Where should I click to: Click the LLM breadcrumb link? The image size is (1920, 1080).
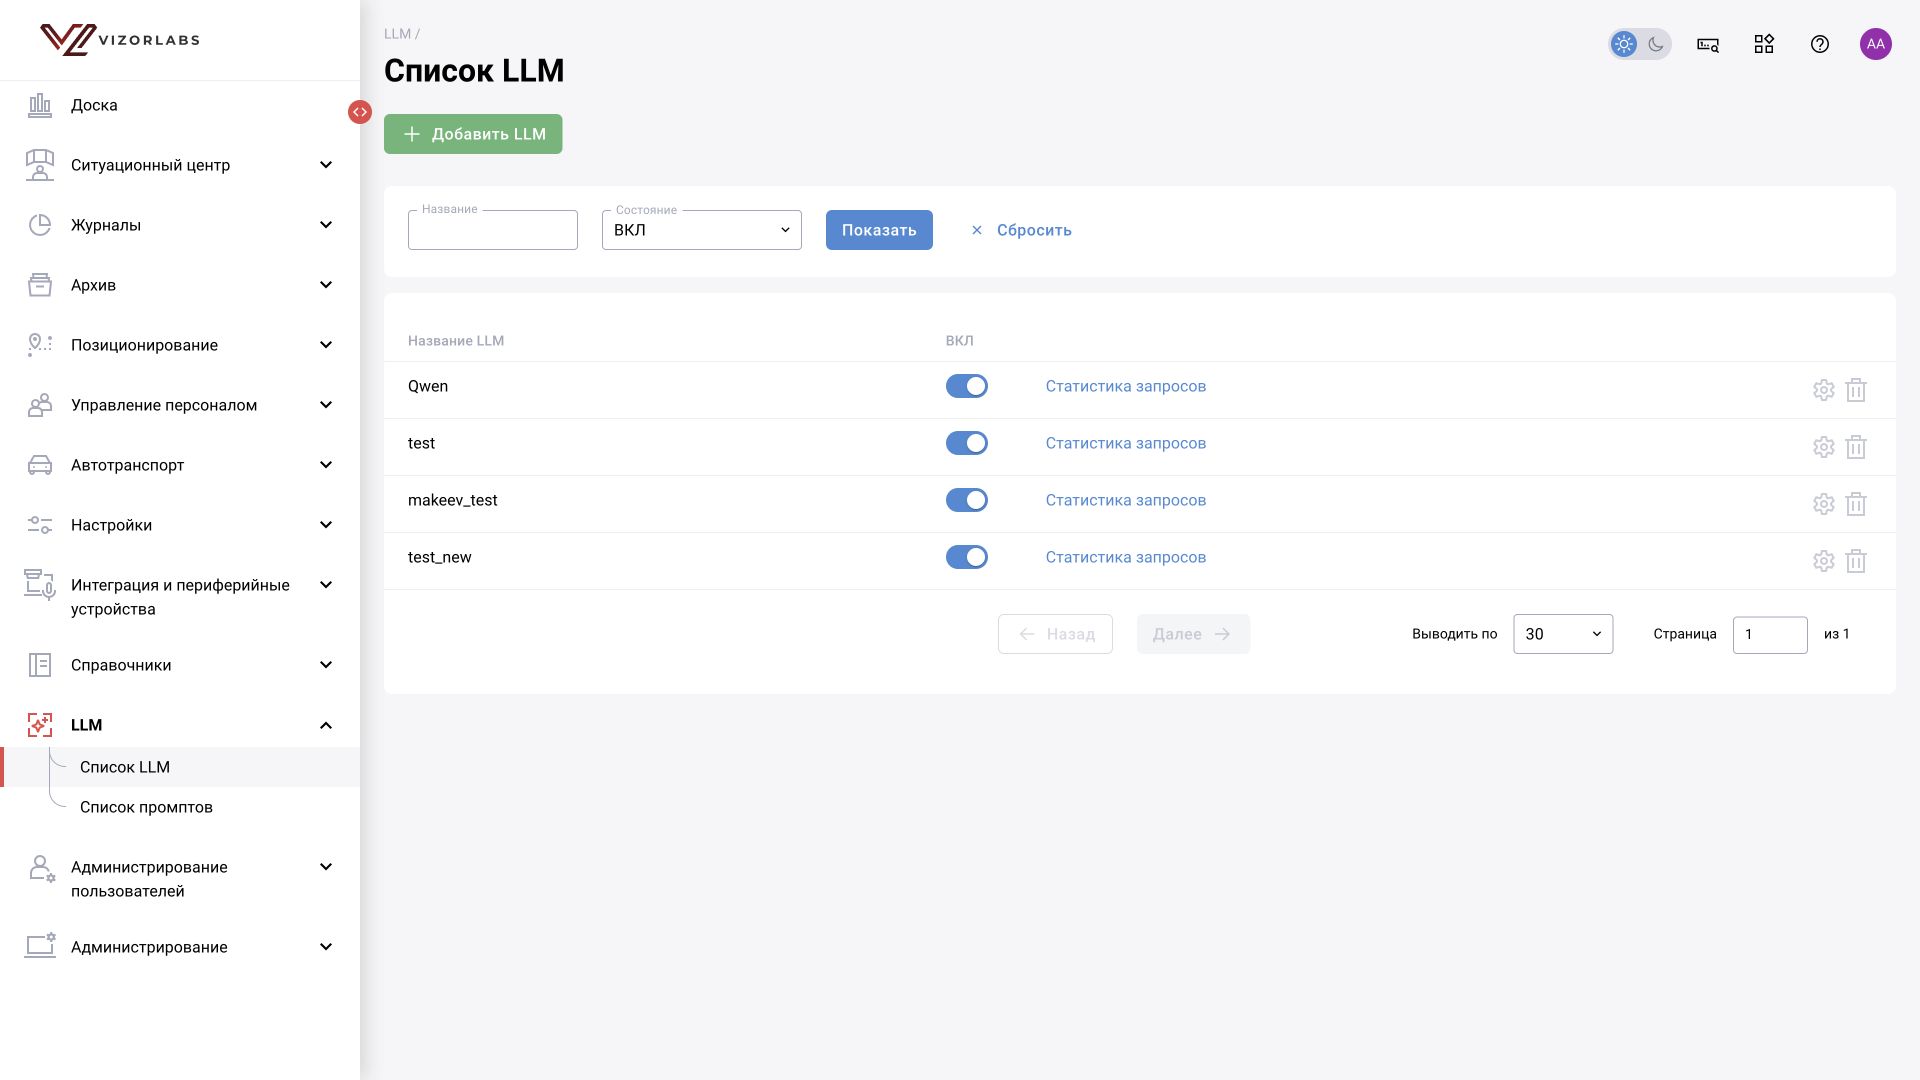[x=397, y=34]
